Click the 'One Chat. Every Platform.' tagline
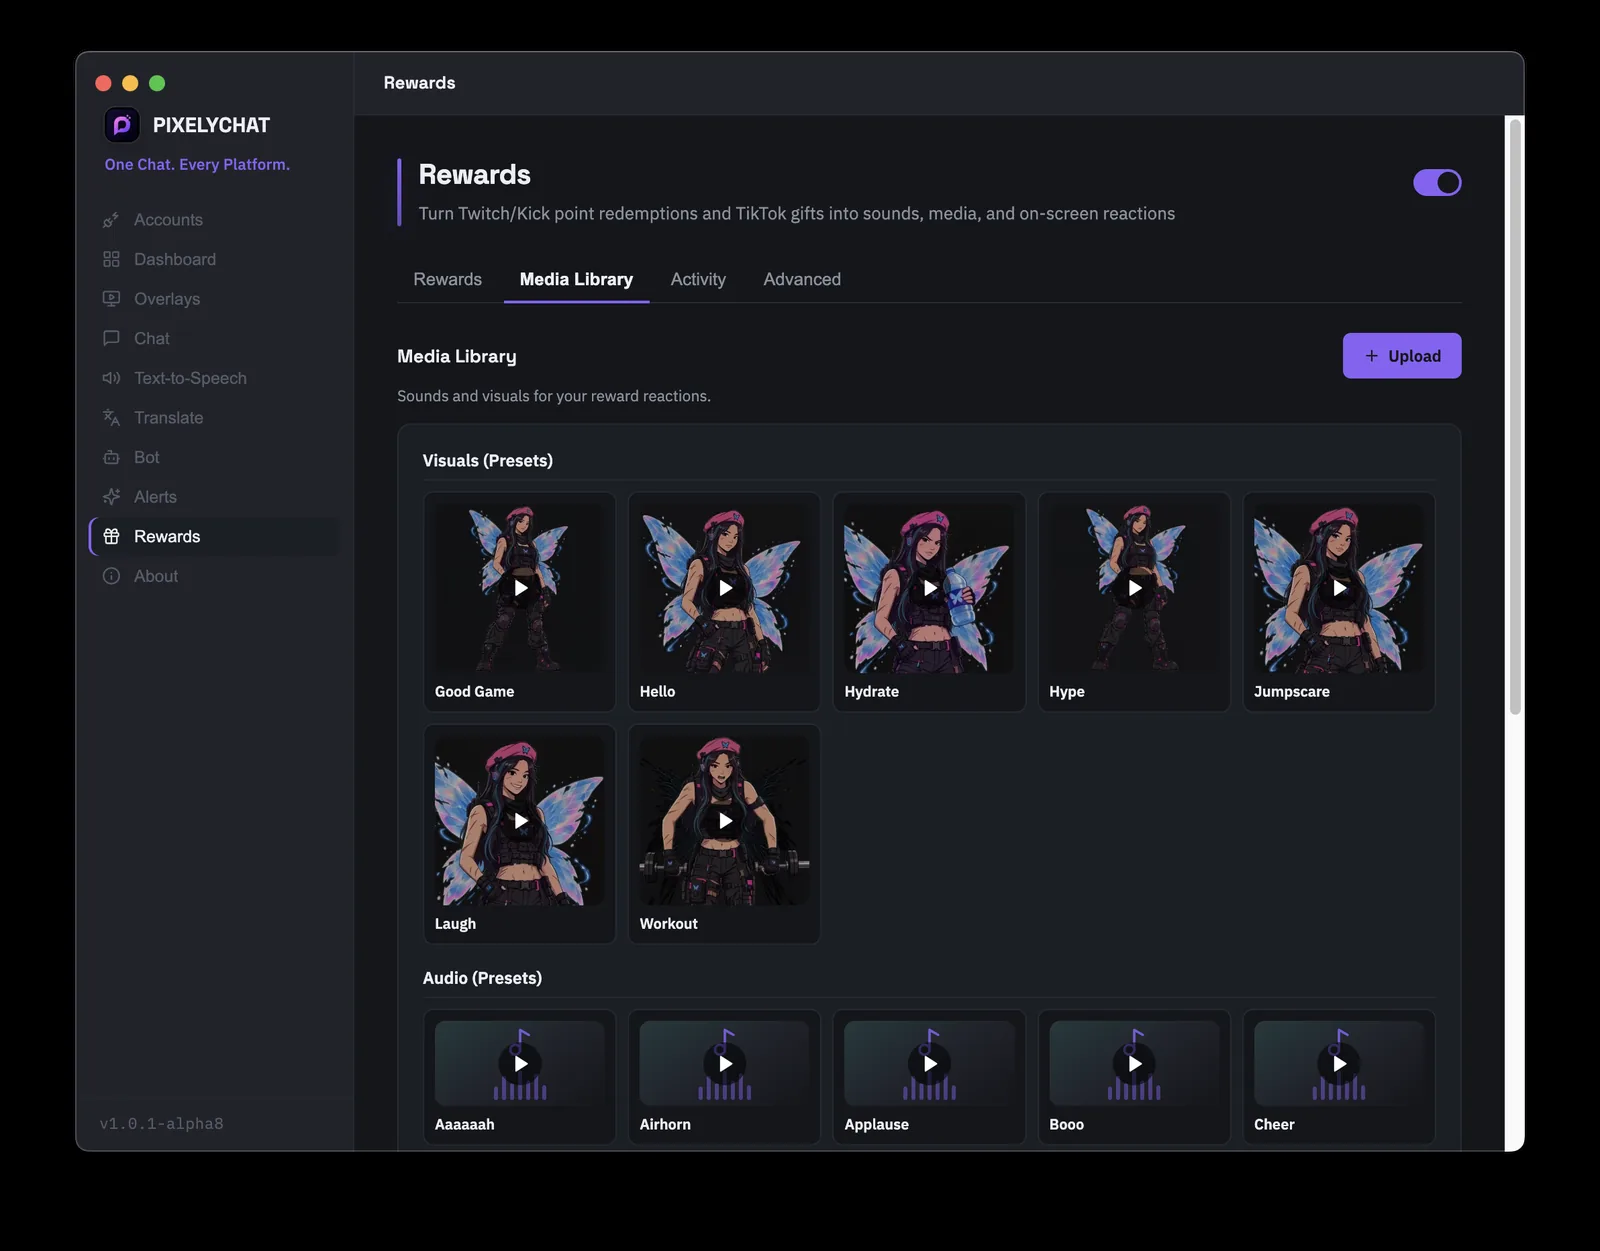1600x1251 pixels. 197,164
